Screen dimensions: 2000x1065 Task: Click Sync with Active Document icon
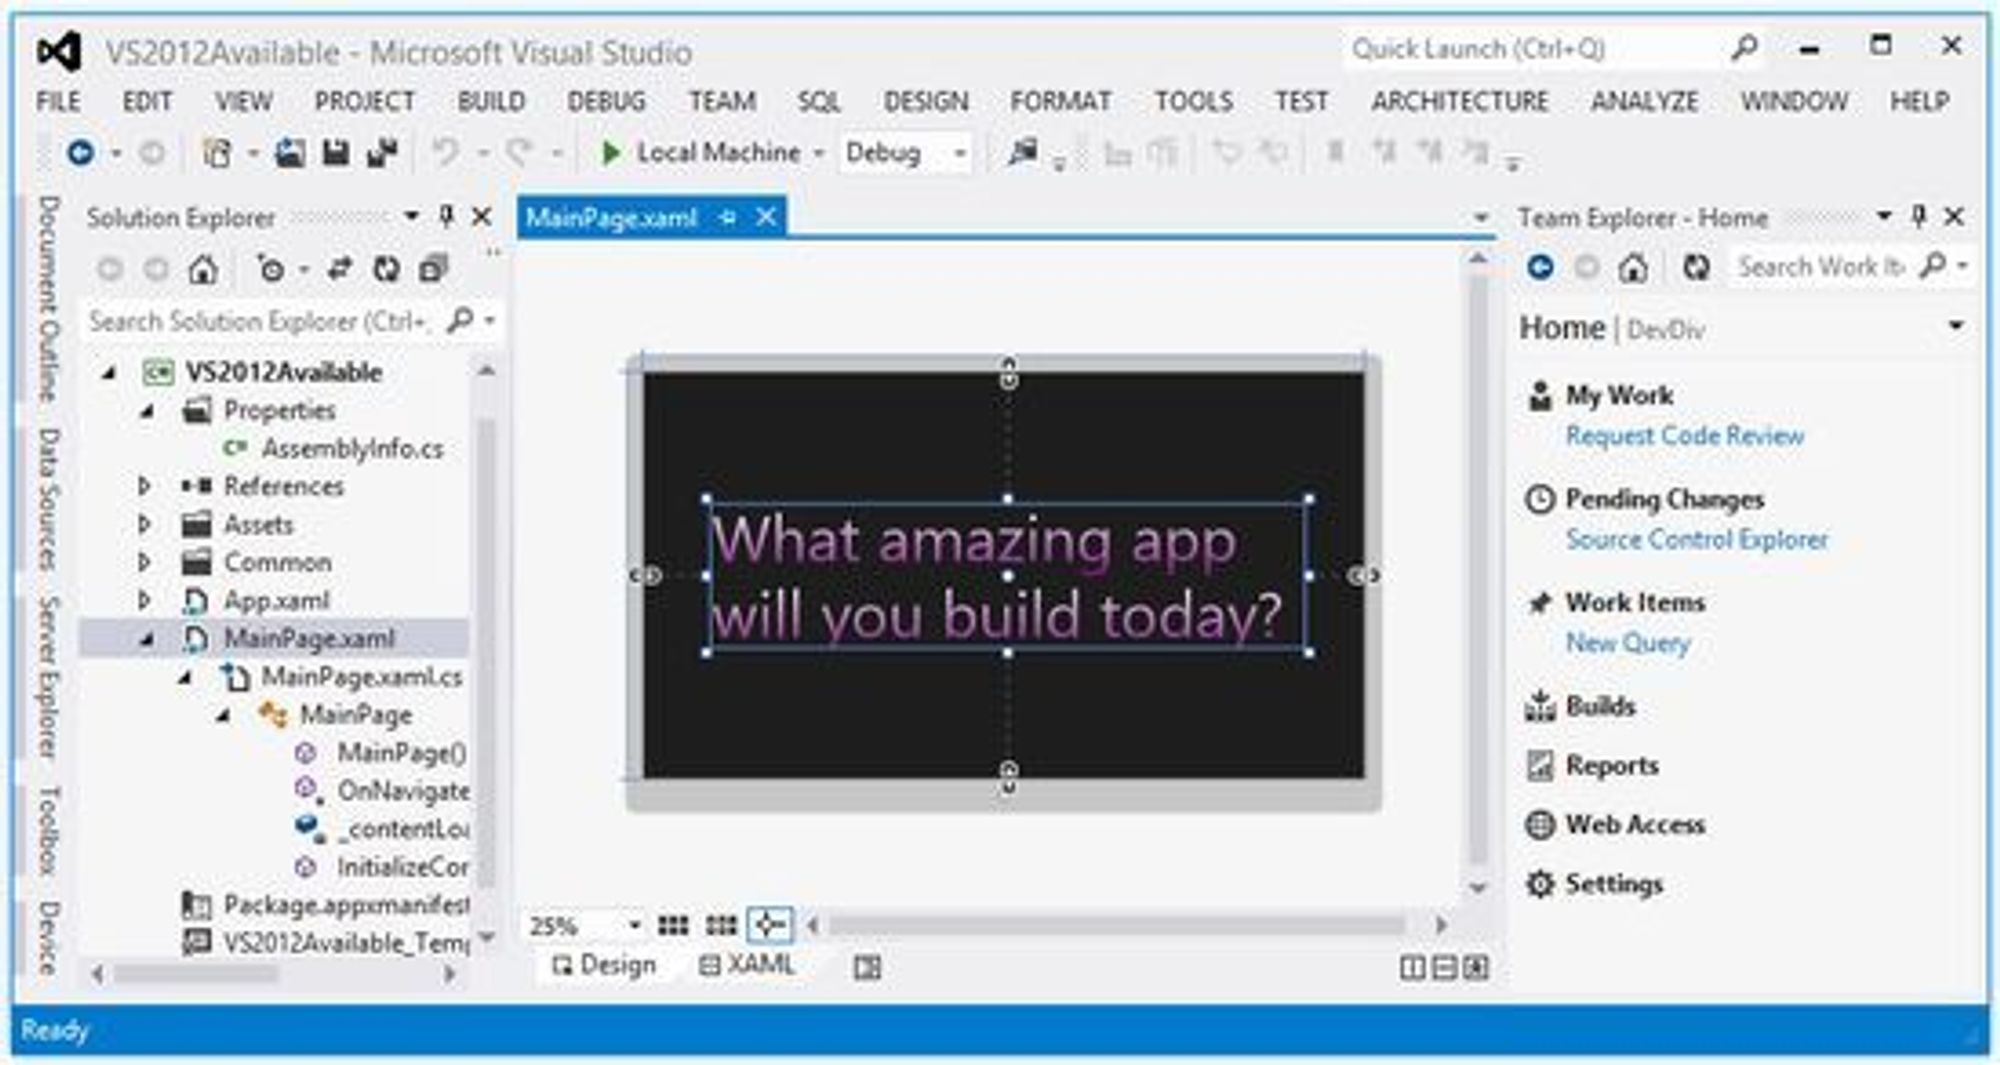coord(340,269)
